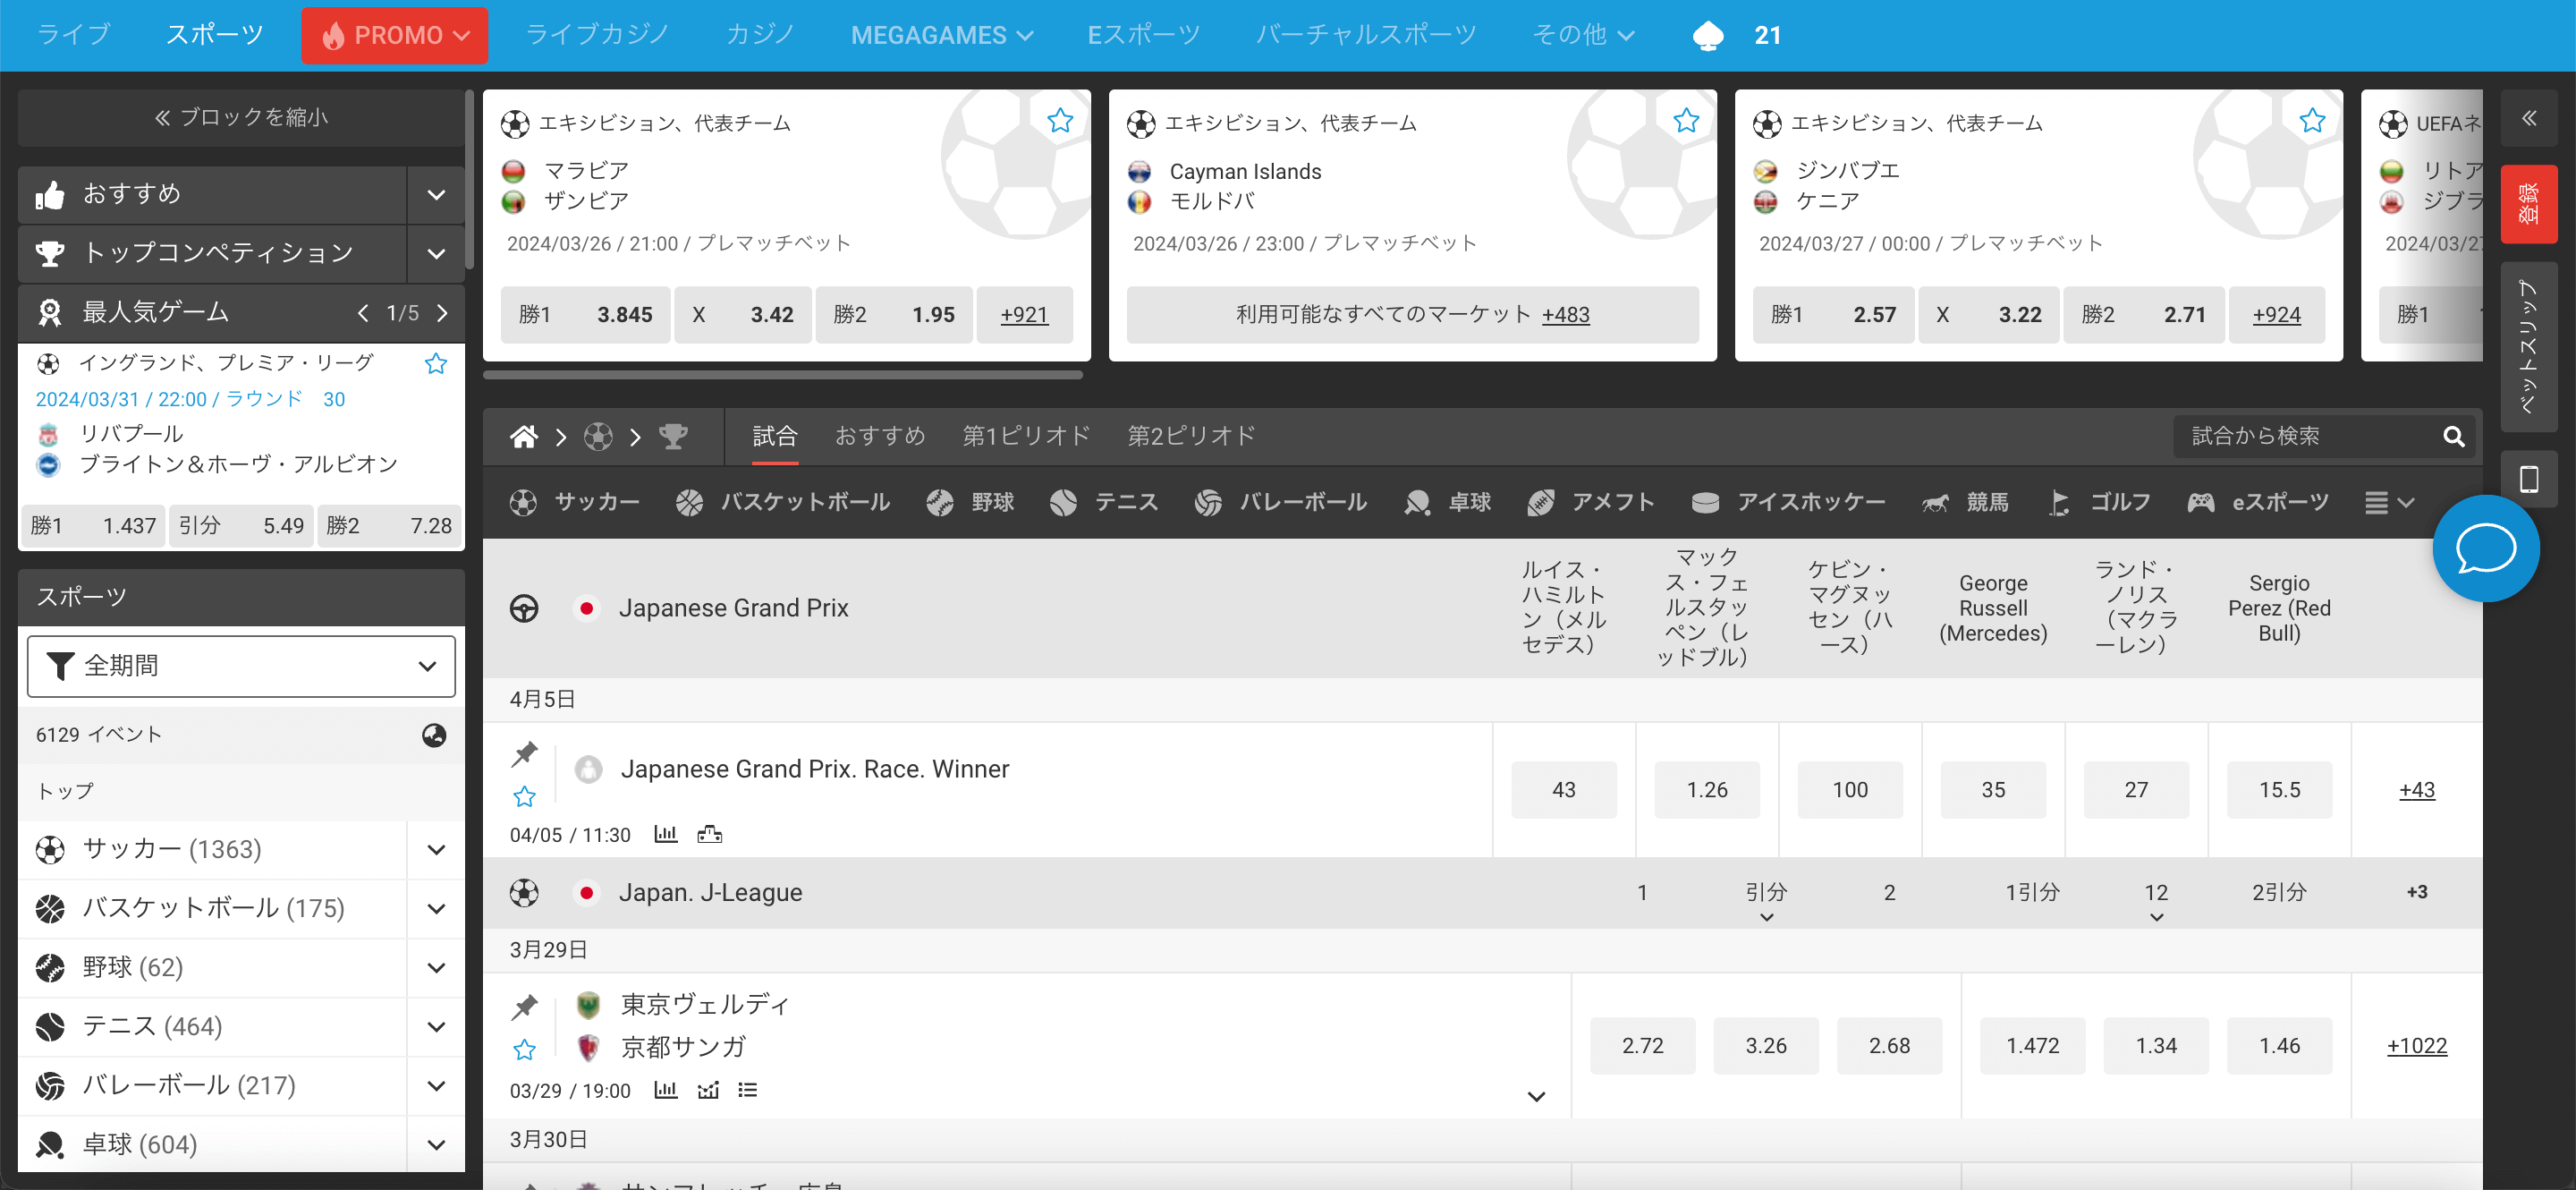The image size is (2576, 1190).
Task: Expand サッカー (1363) in sports list
Action: (436, 850)
